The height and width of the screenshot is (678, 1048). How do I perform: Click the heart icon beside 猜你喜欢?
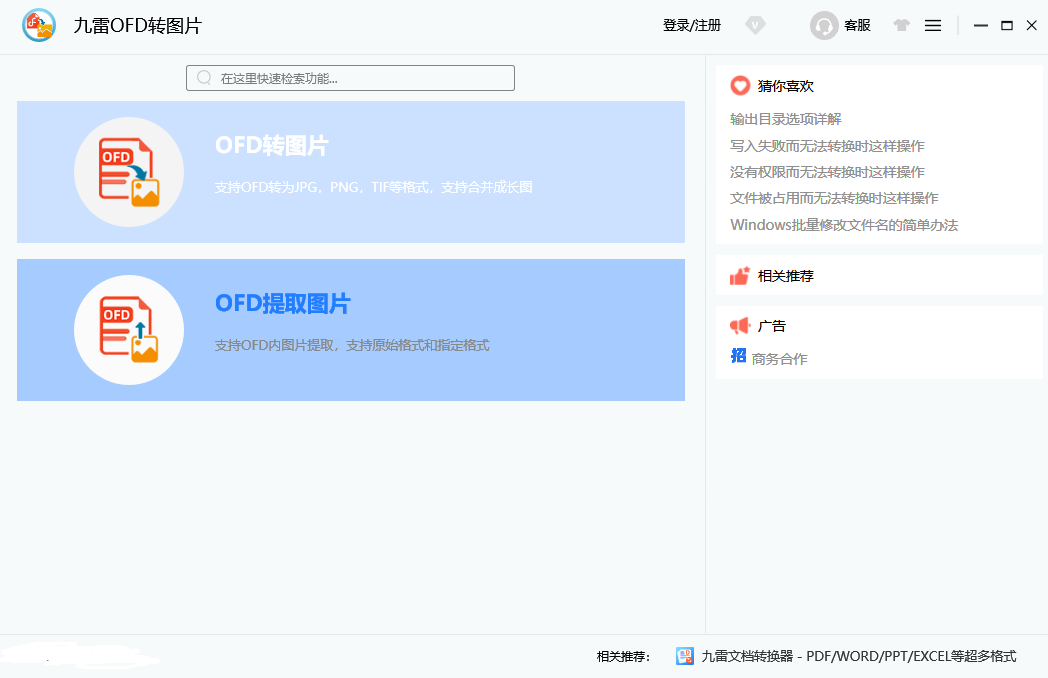click(740, 86)
